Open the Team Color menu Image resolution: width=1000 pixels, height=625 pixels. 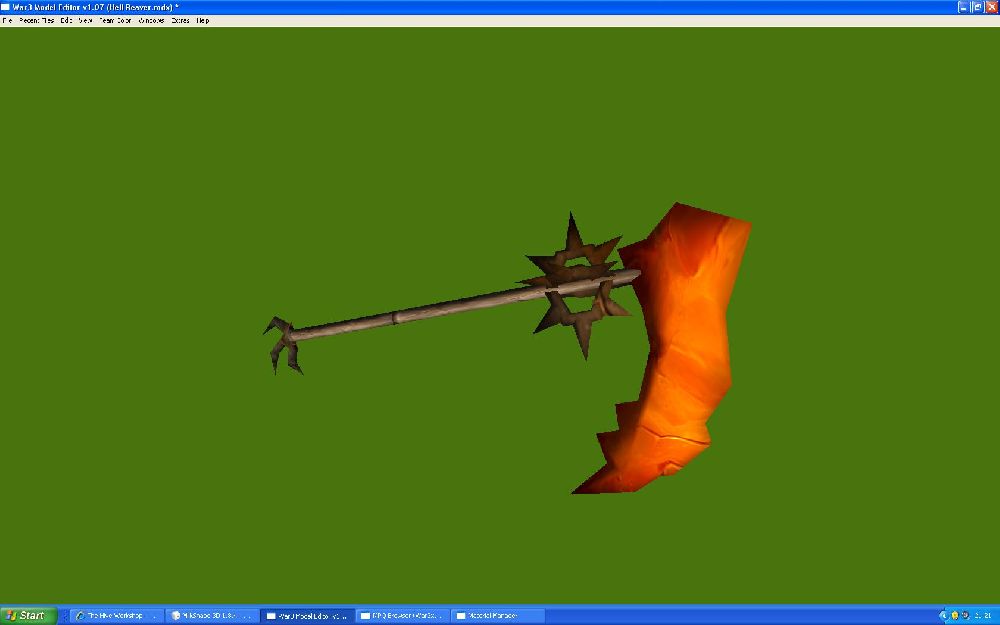click(x=115, y=20)
